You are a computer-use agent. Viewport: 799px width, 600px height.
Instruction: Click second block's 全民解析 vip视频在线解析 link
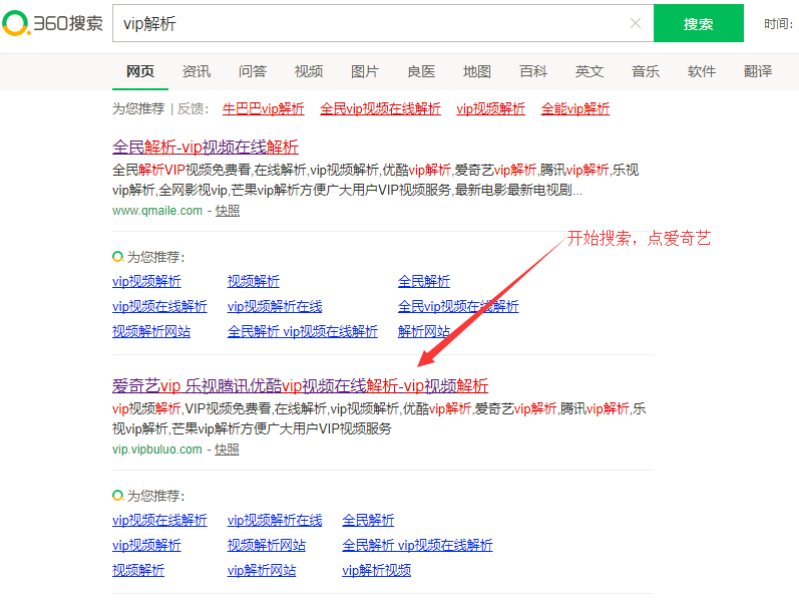coord(417,545)
